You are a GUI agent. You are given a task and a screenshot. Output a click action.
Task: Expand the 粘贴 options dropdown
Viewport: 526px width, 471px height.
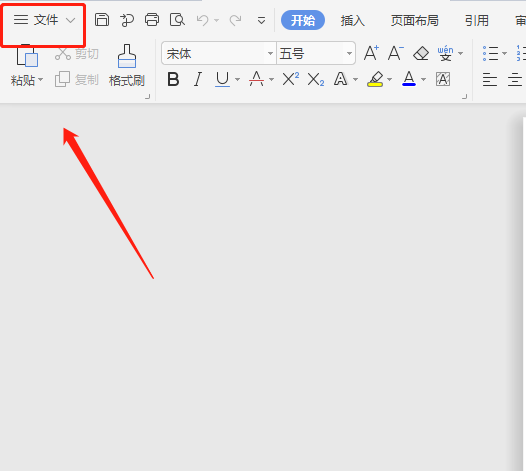pos(41,80)
